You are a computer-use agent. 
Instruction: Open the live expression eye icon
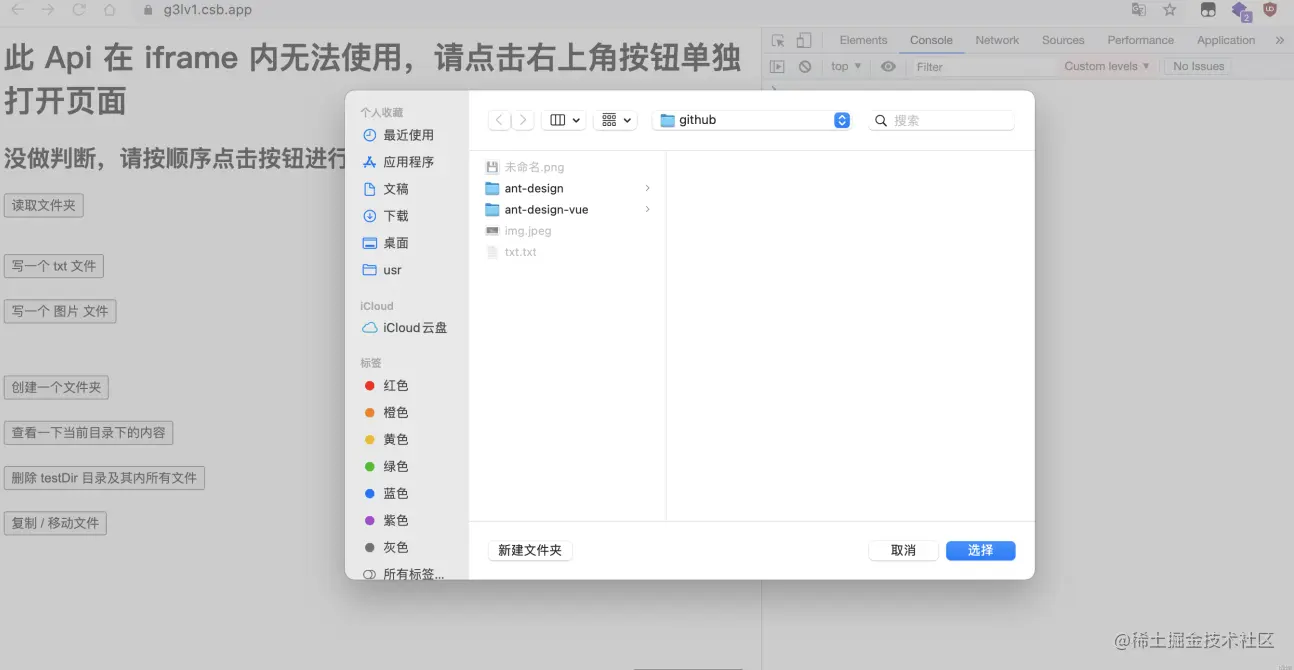tap(887, 66)
